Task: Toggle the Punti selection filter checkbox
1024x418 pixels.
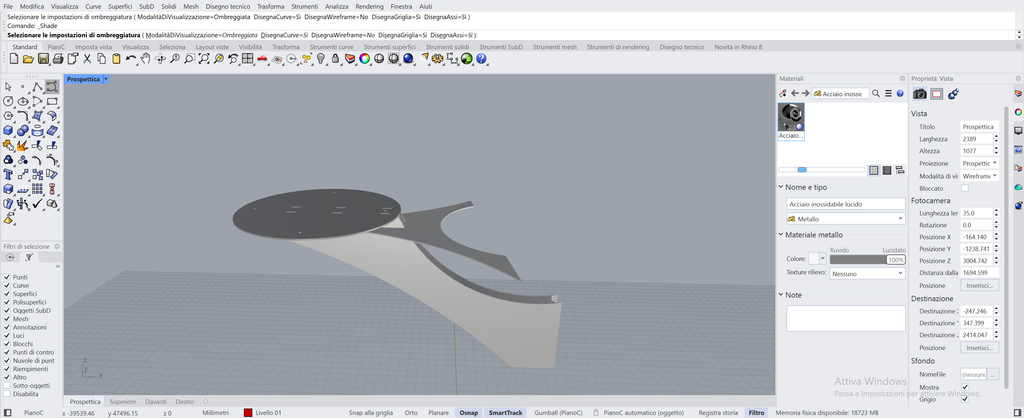Action: tap(7, 277)
